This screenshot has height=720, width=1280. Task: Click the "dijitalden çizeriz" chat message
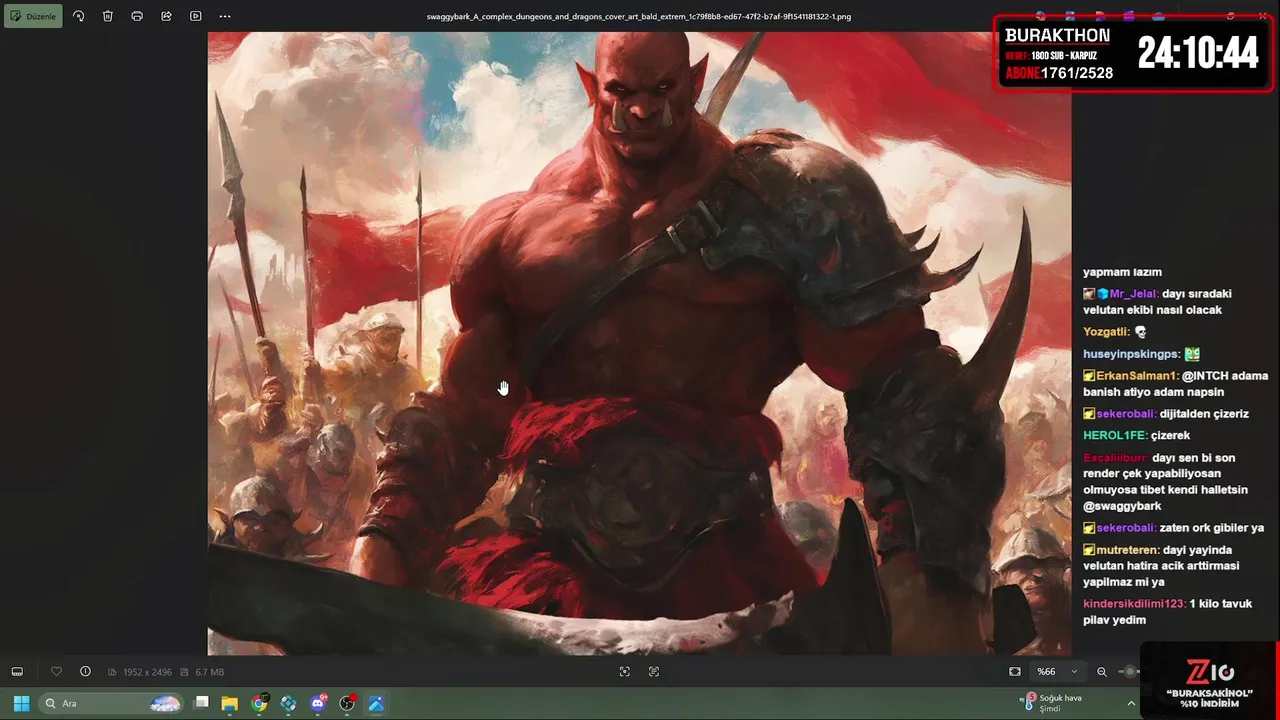[1204, 414]
